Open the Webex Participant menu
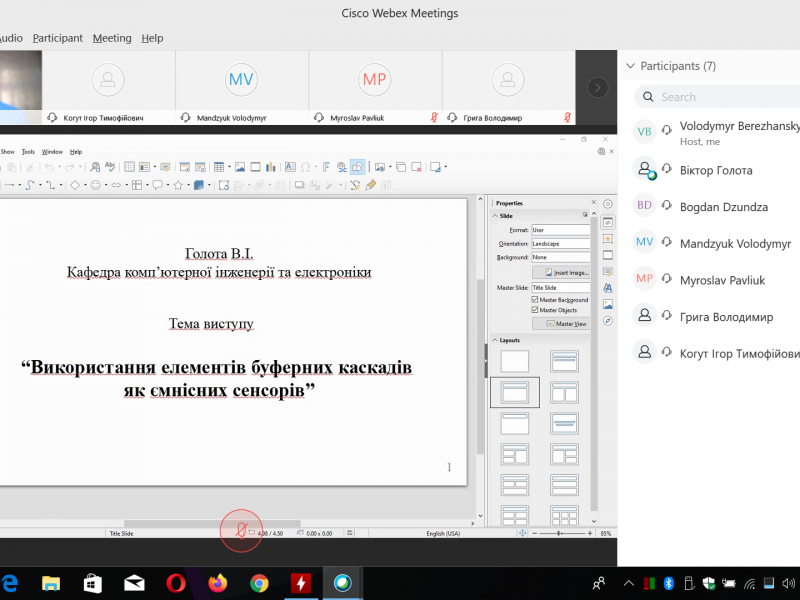Viewport: 800px width, 600px height. pyautogui.click(x=57, y=38)
